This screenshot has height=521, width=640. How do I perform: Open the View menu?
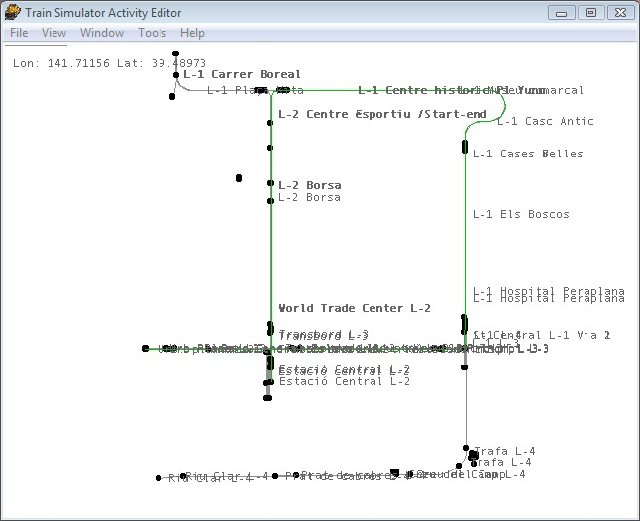point(54,33)
